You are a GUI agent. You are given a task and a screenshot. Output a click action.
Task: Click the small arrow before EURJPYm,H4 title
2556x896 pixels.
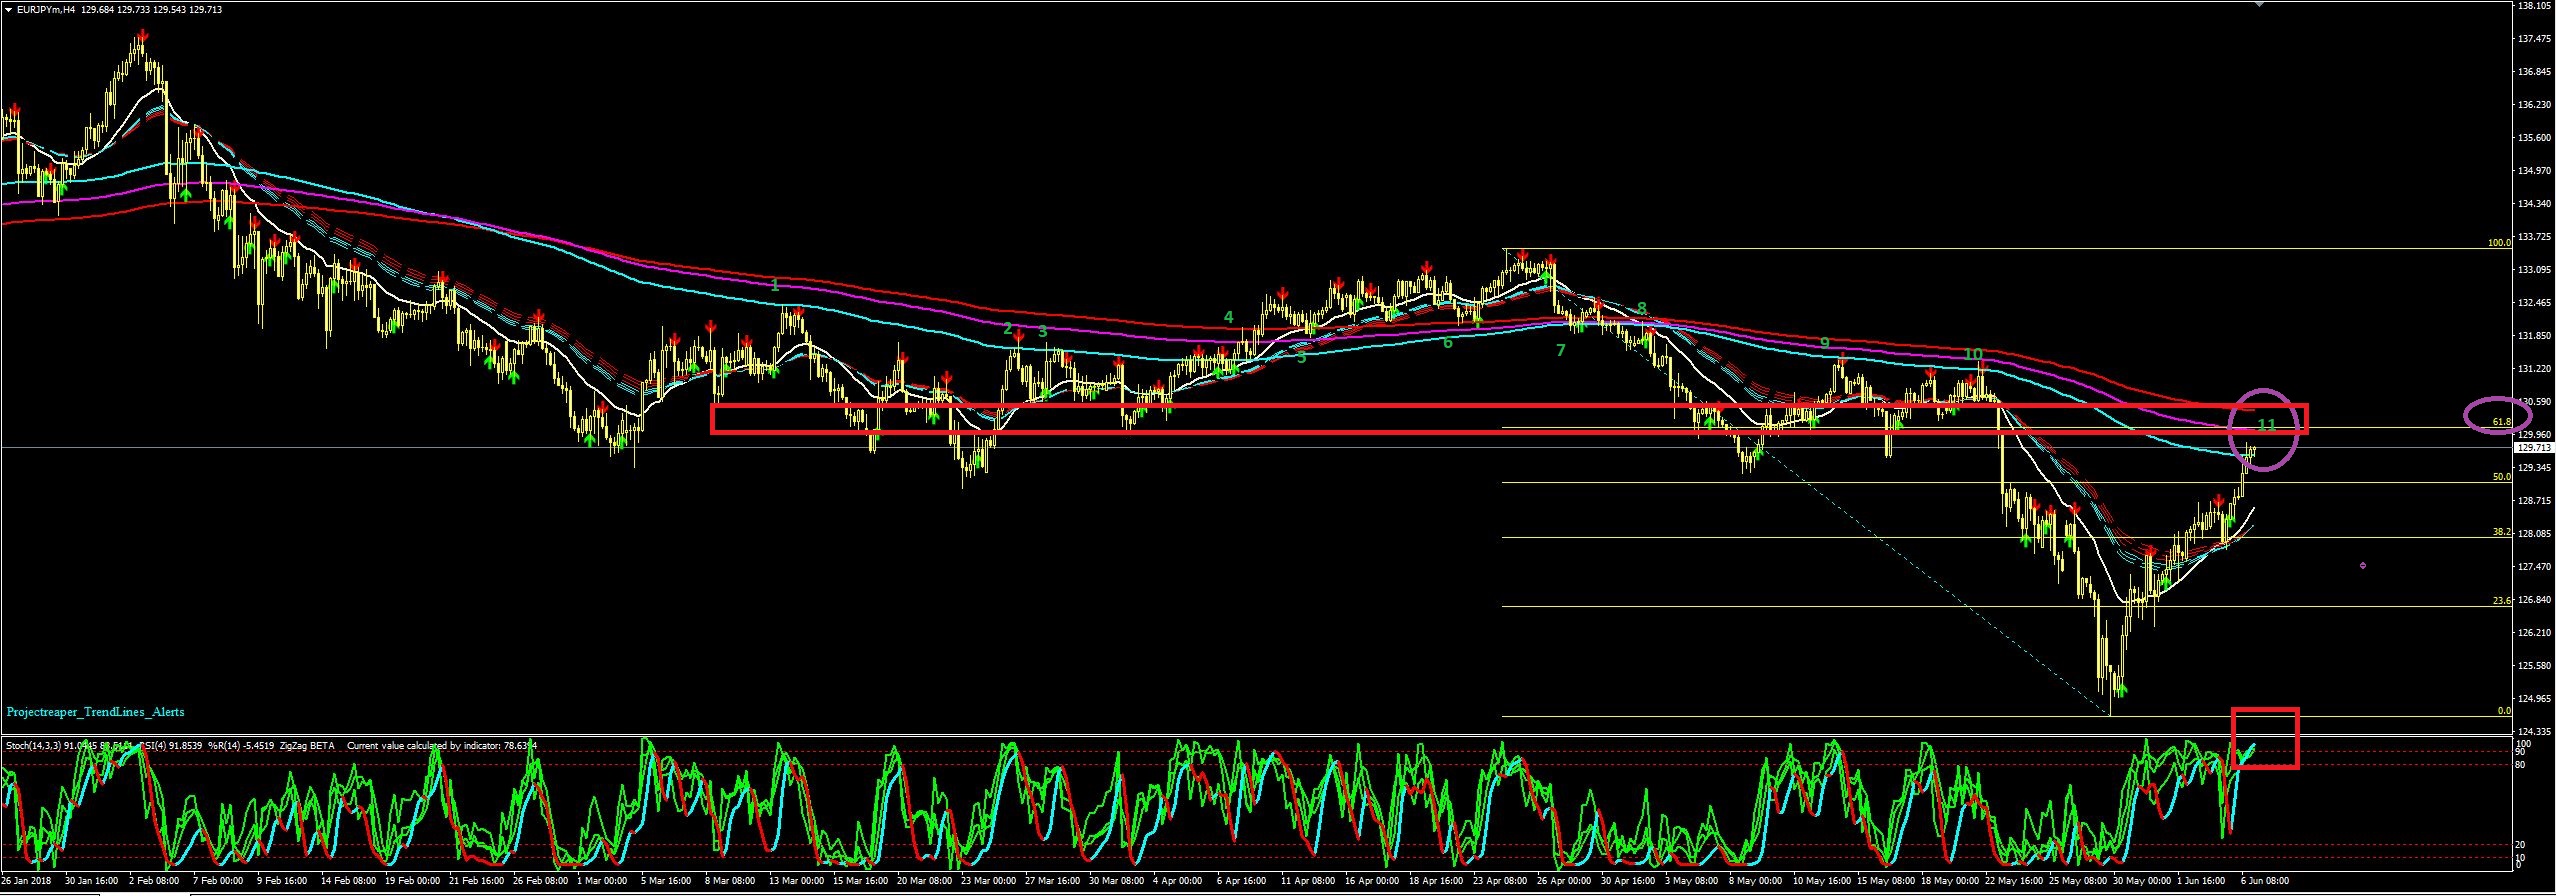point(8,10)
